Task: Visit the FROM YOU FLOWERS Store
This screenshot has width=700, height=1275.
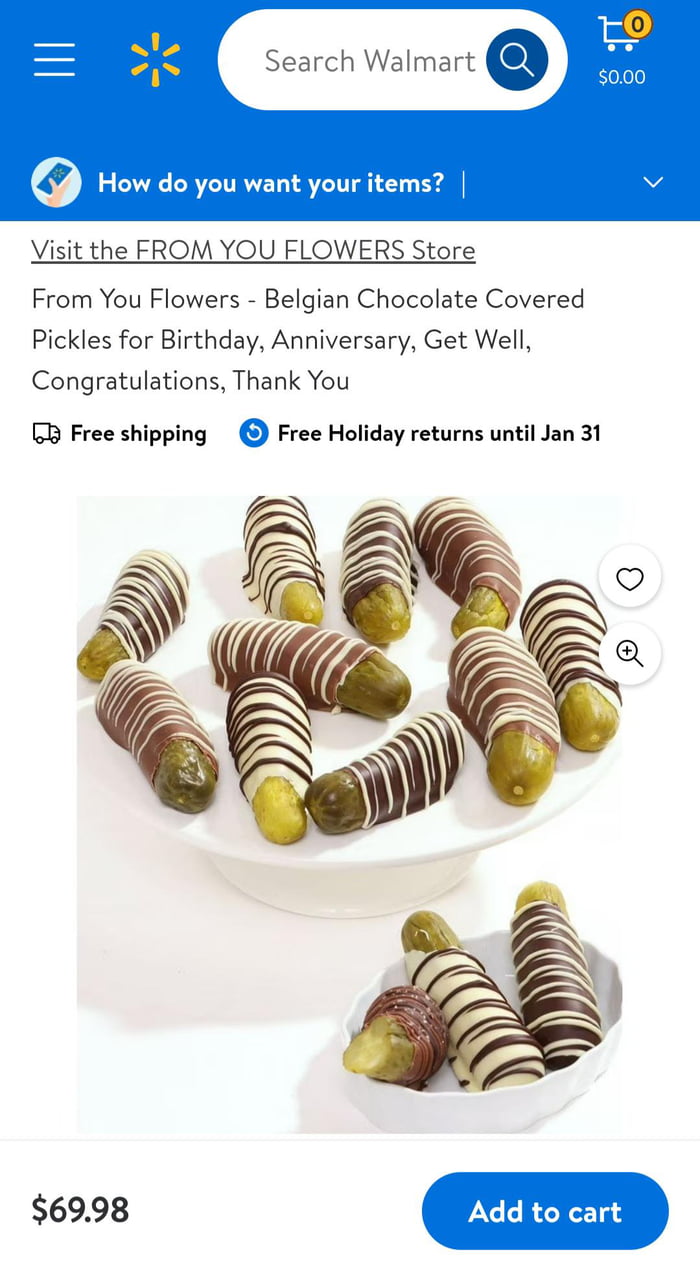Action: [253, 250]
